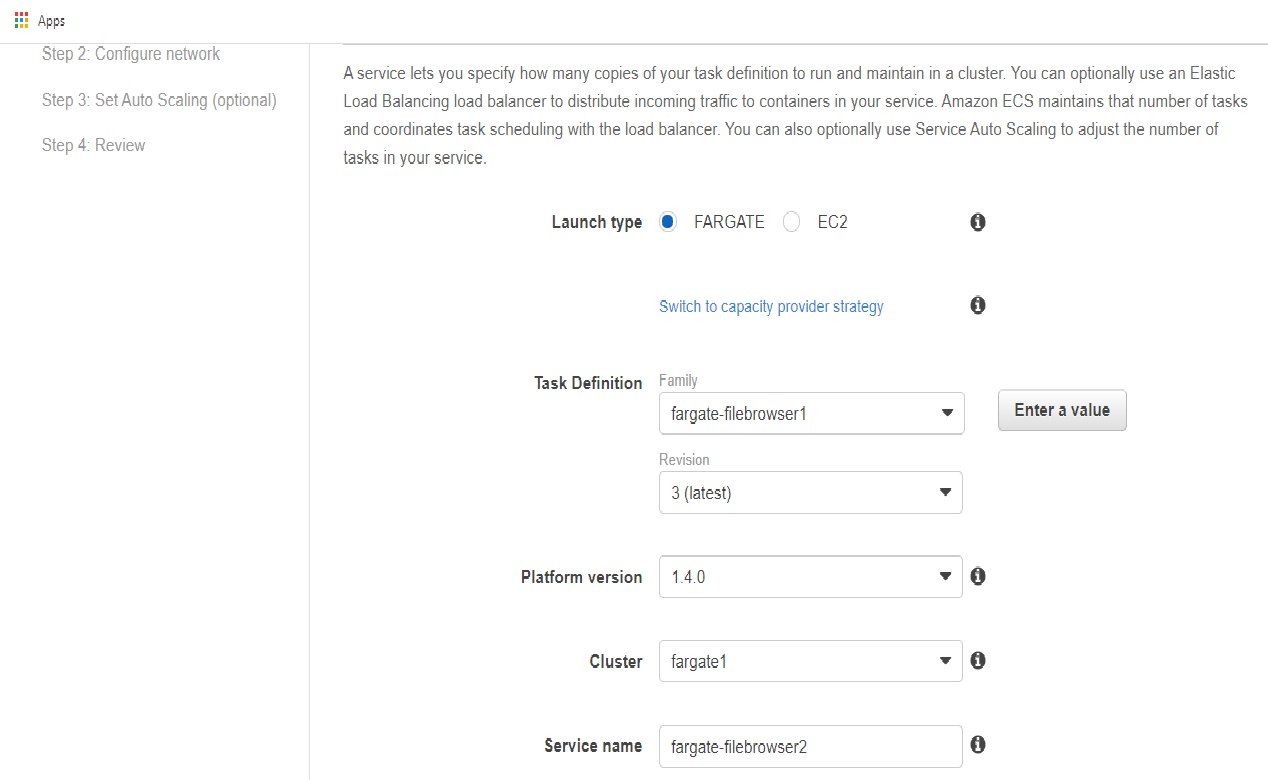Click the Enter a value button
Screen dimensions: 1268x780
[1062, 410]
